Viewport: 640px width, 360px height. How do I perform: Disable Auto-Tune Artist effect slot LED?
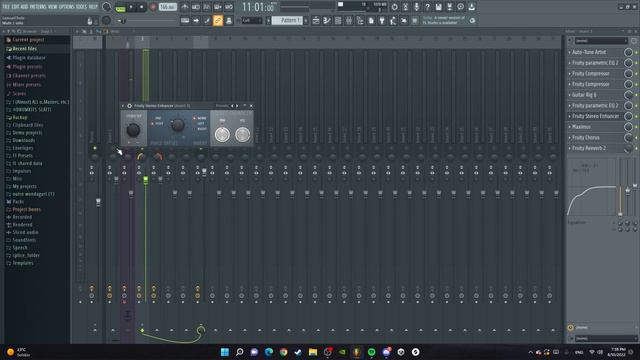point(636,52)
